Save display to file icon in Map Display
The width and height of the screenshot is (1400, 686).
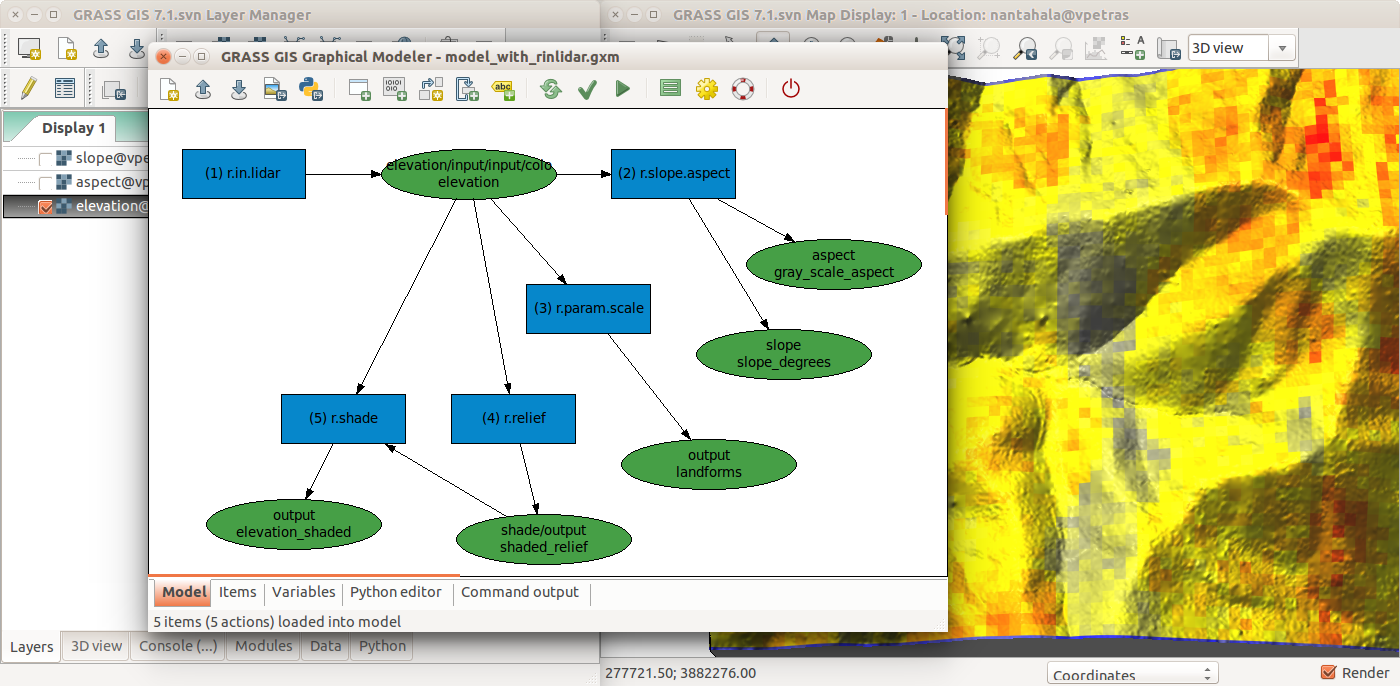pyautogui.click(x=1167, y=48)
